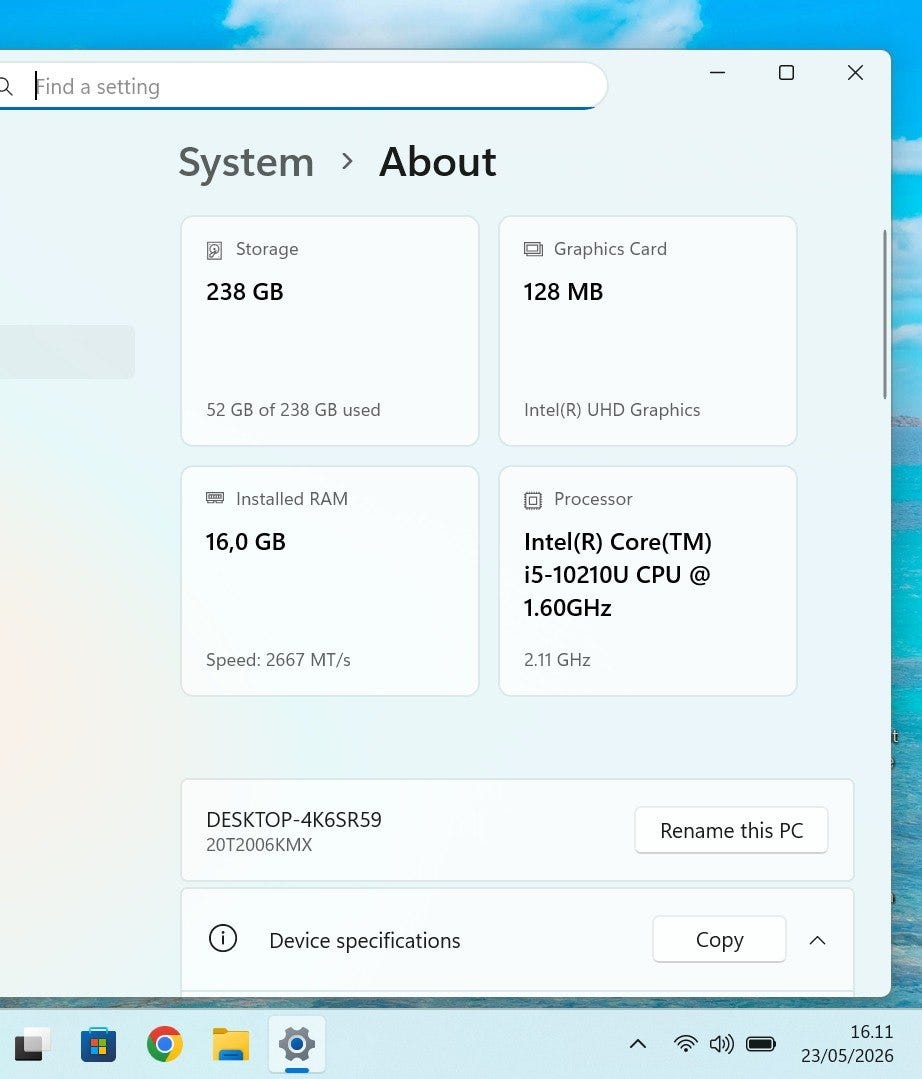Image resolution: width=922 pixels, height=1079 pixels.
Task: Click the Storage disk icon
Action: [215, 250]
